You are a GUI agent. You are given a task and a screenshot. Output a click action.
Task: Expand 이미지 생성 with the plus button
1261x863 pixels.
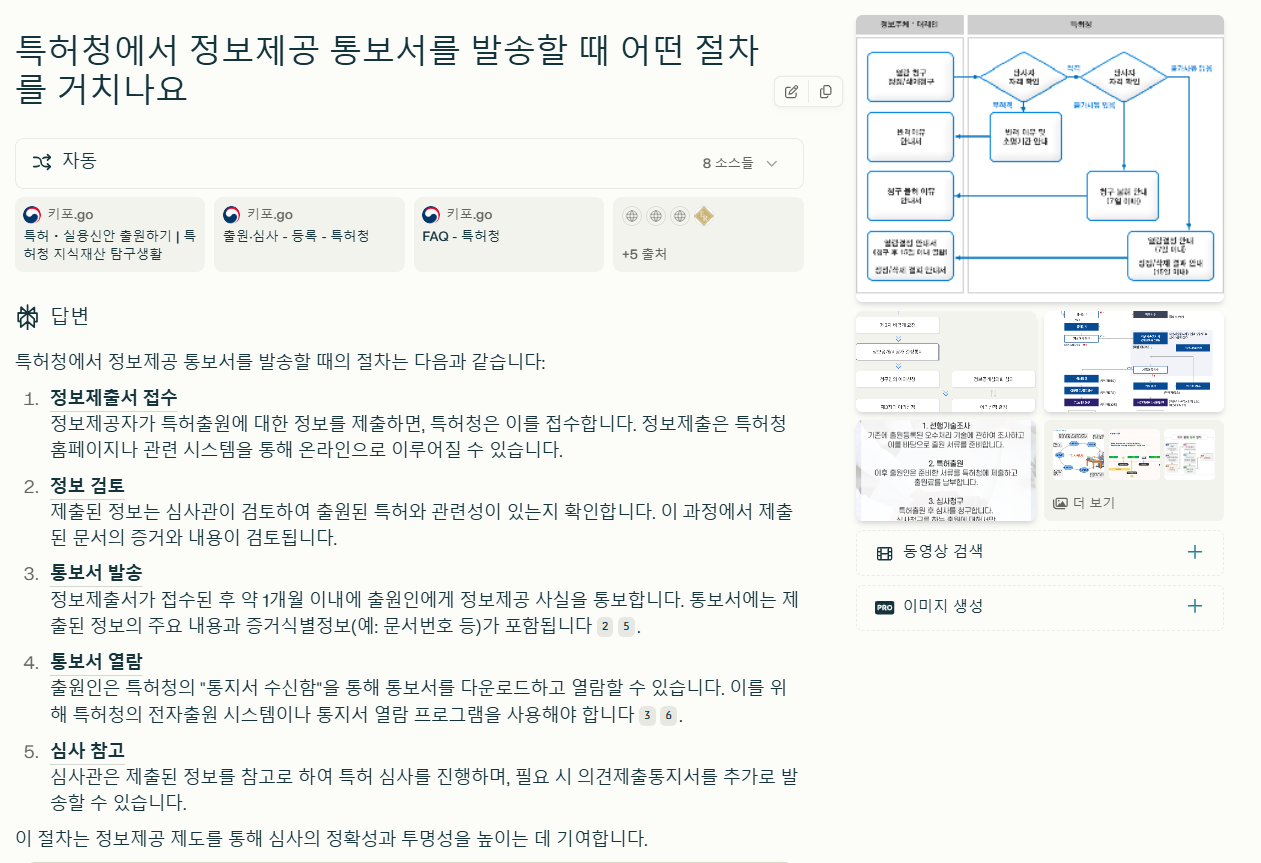point(1195,607)
